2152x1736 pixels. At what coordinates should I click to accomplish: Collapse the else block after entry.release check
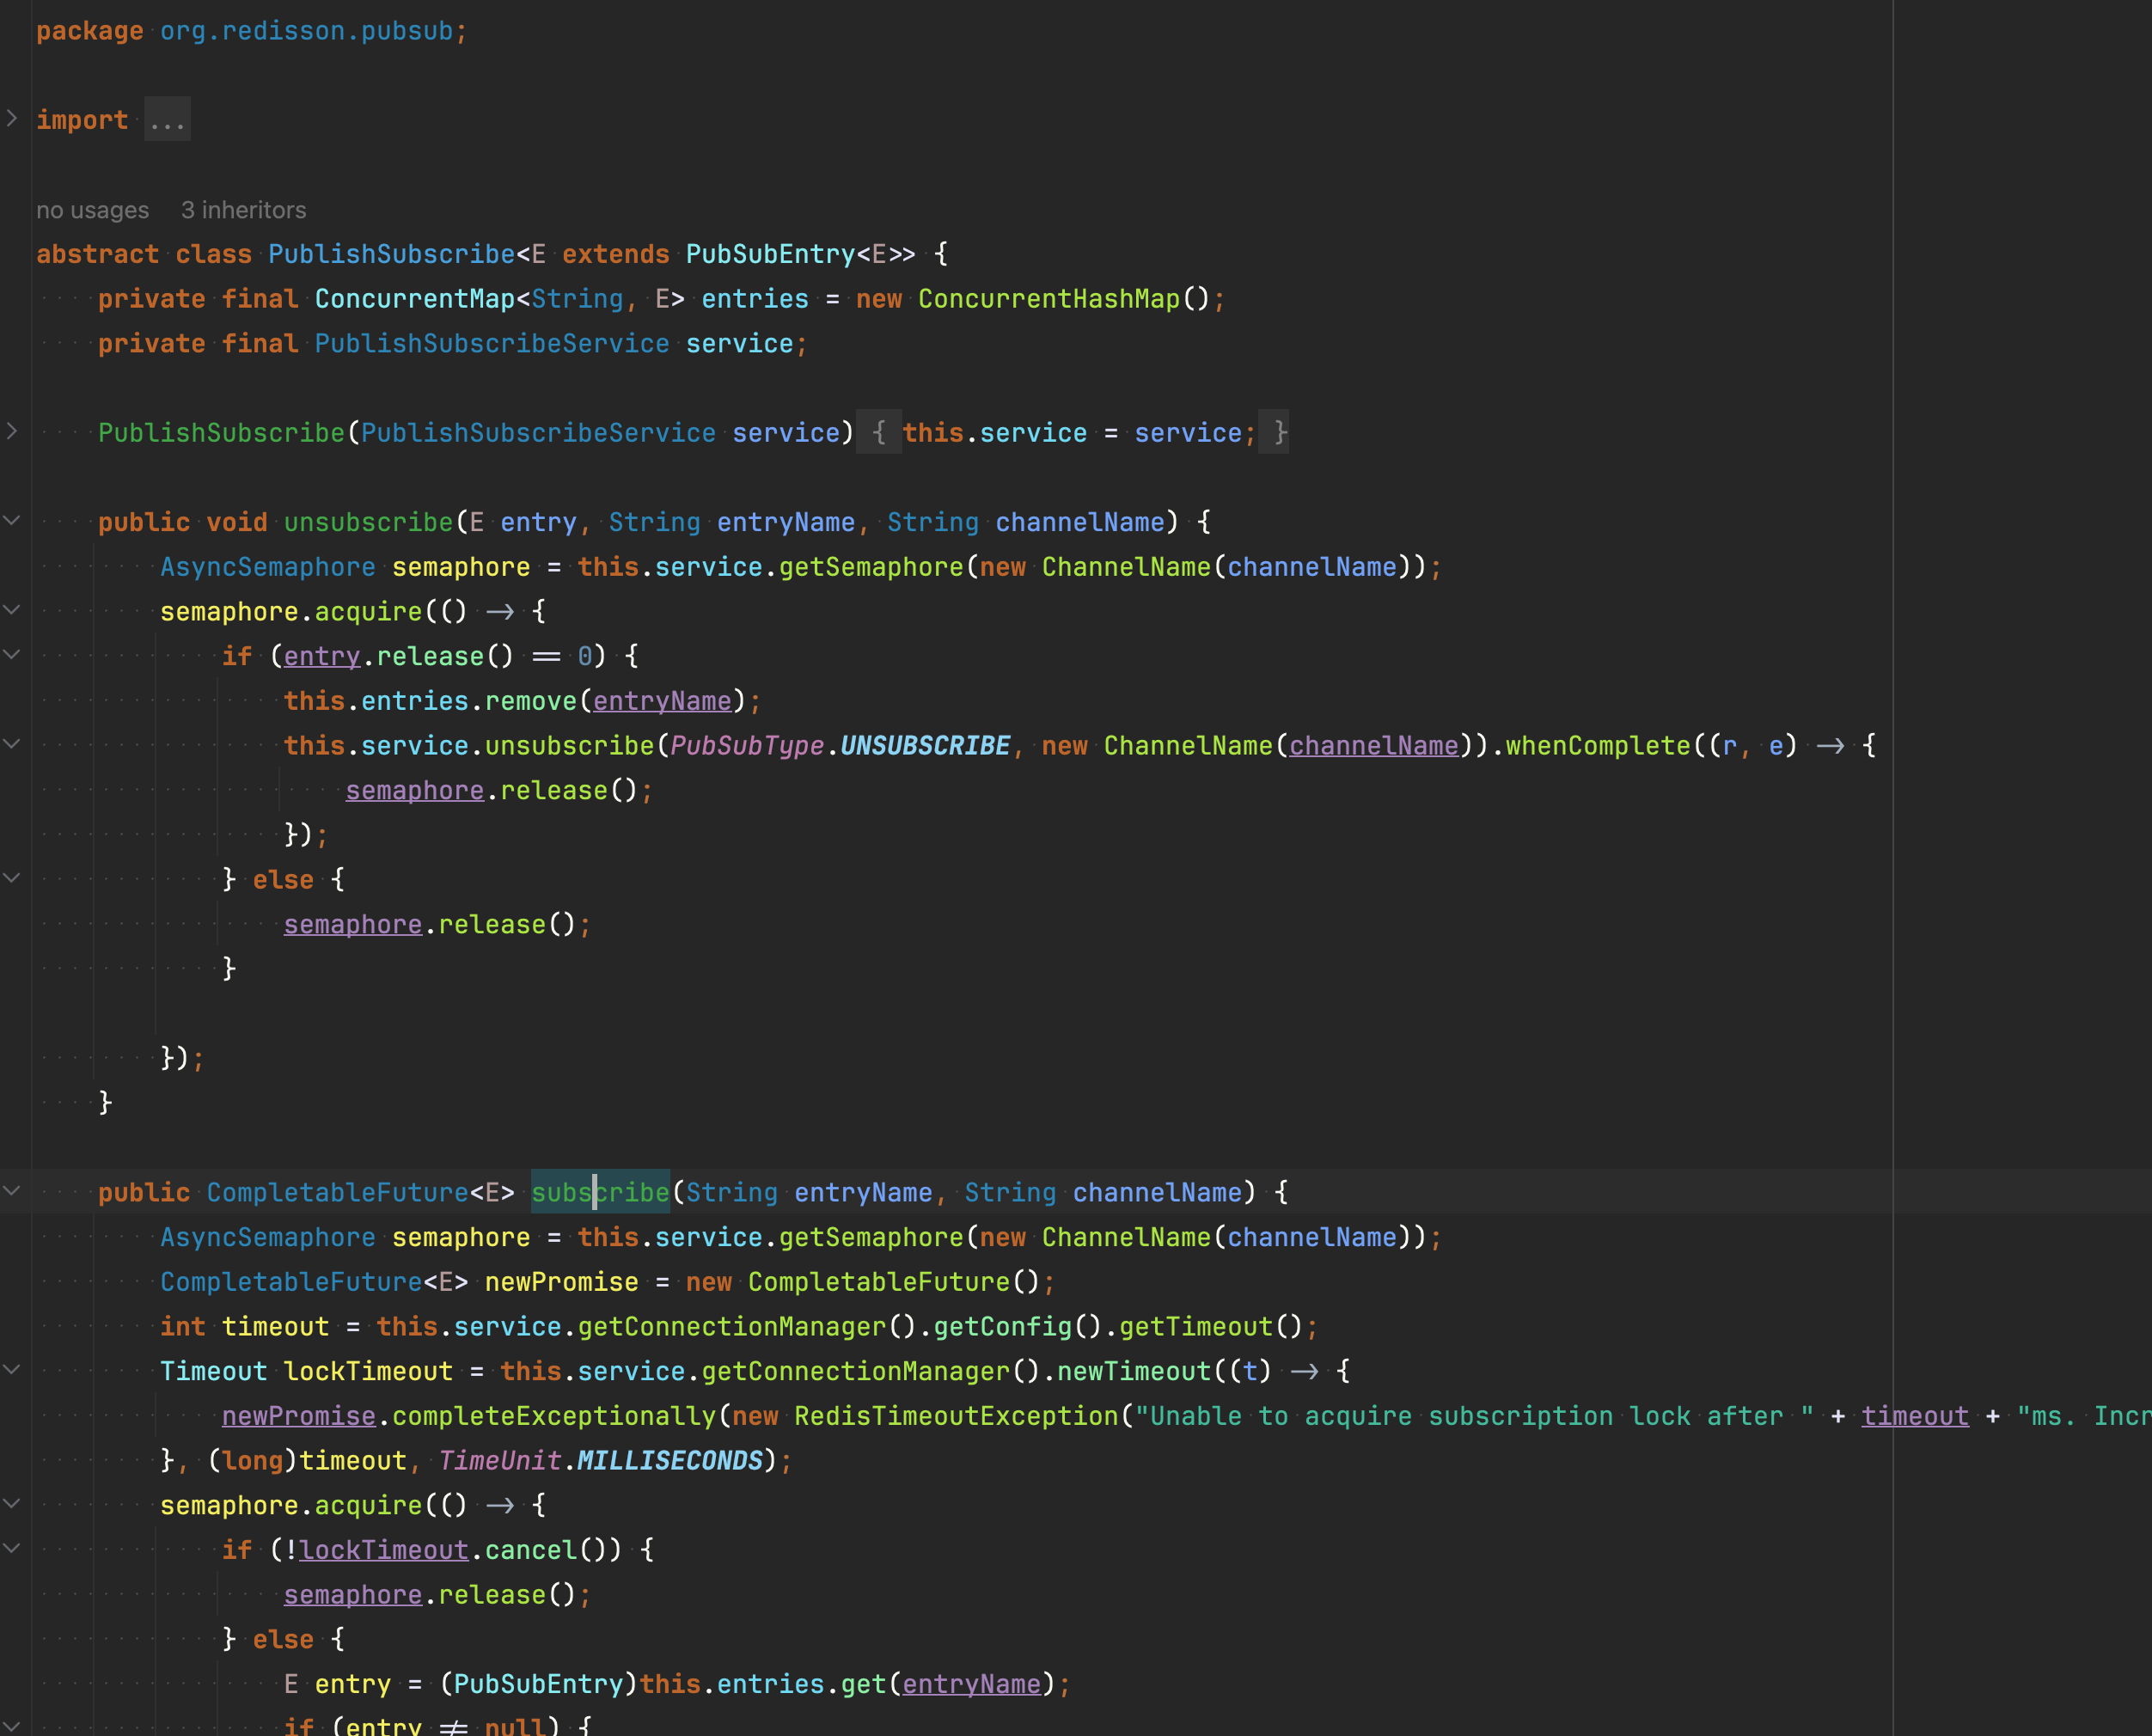[x=12, y=878]
